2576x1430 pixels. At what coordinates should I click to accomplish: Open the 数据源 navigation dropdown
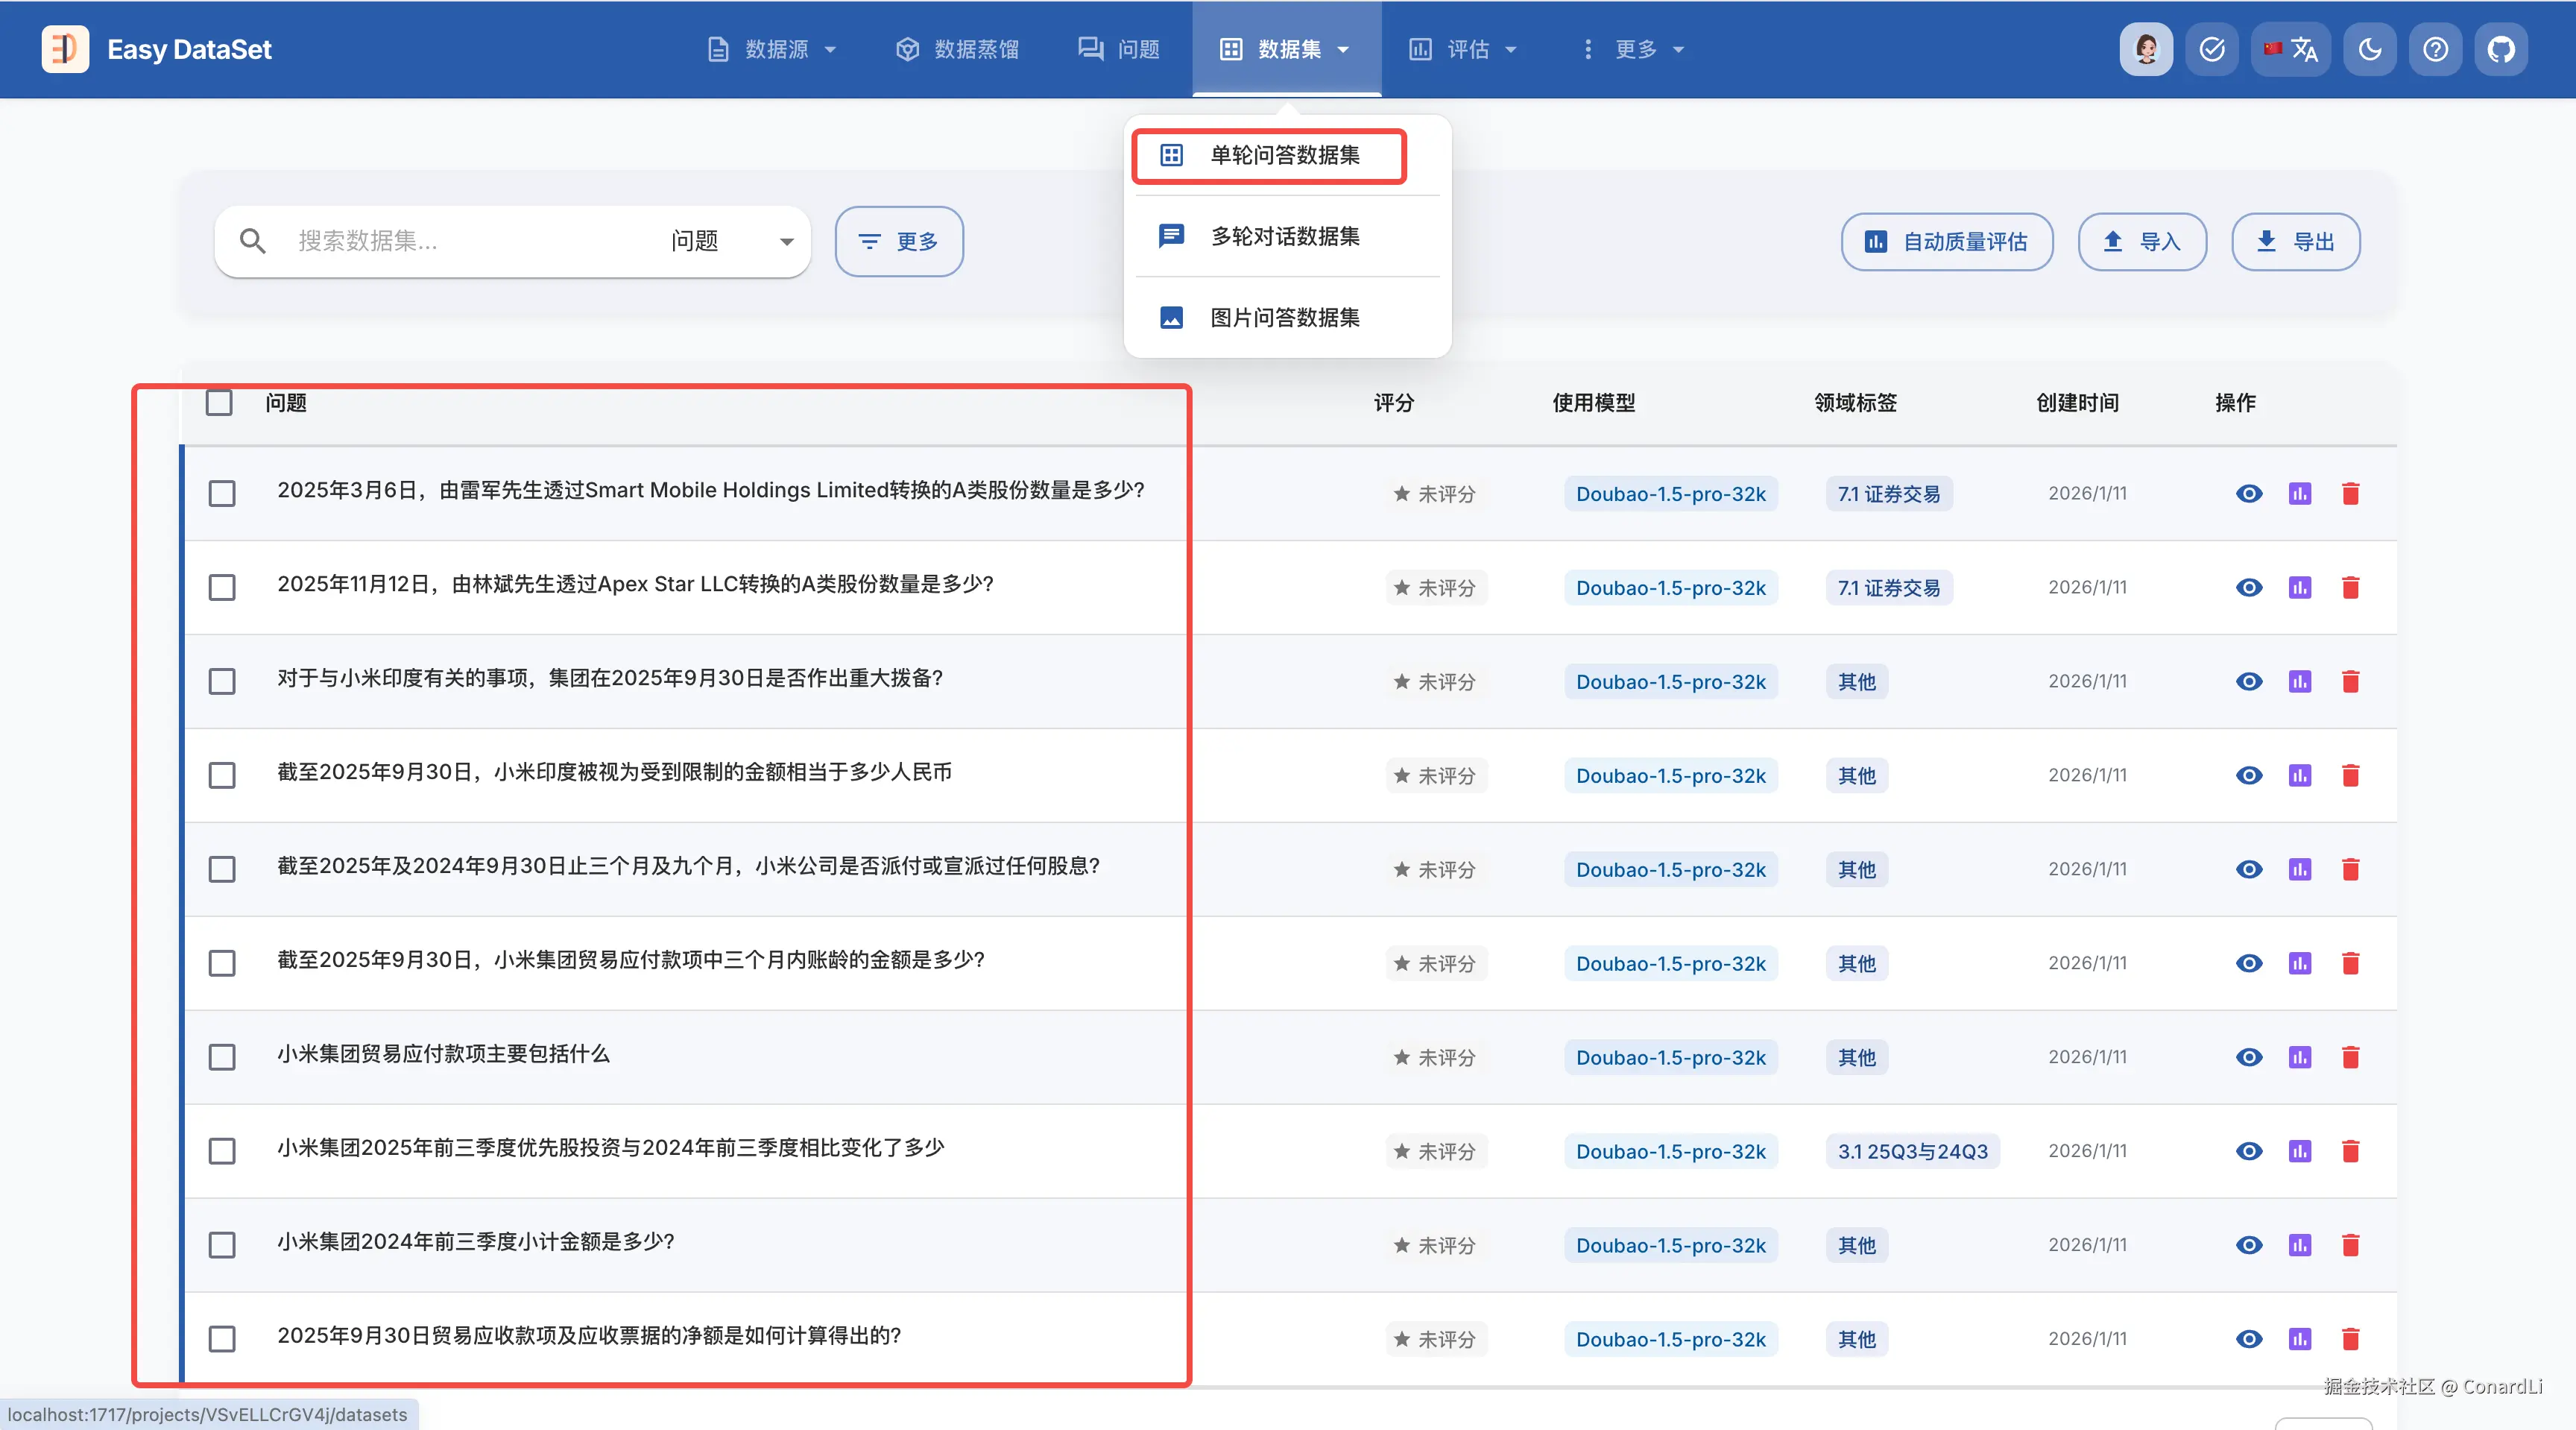pyautogui.click(x=772, y=49)
